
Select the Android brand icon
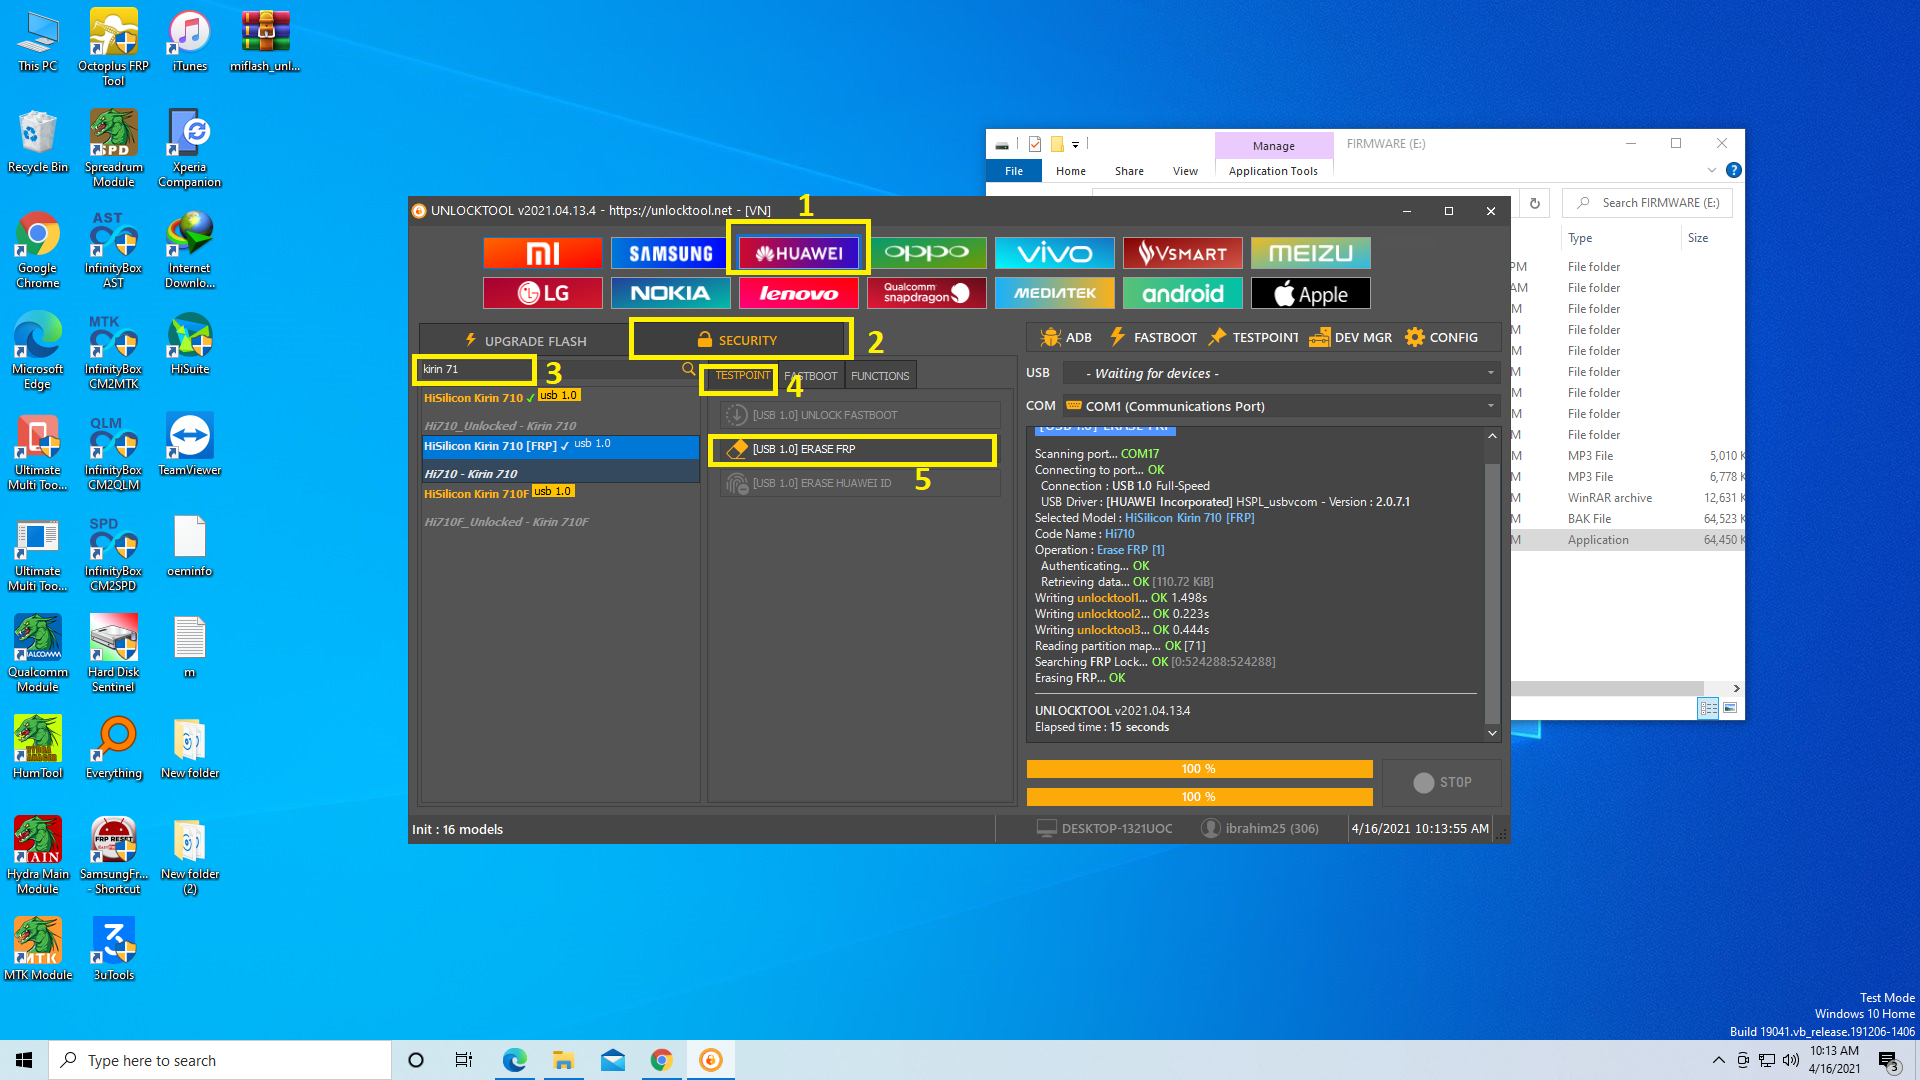click(x=1182, y=293)
